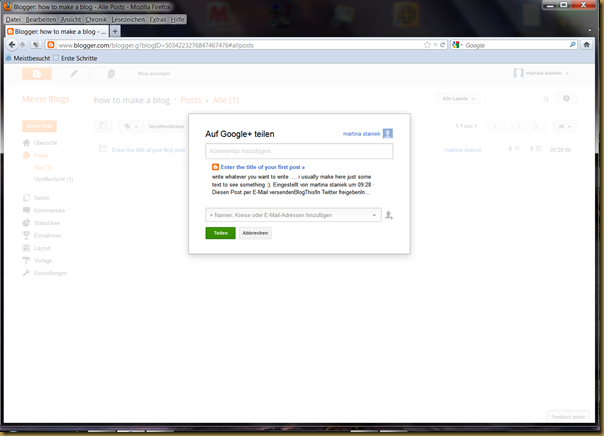
Task: Open the Ansicht menu
Action: pyautogui.click(x=71, y=19)
